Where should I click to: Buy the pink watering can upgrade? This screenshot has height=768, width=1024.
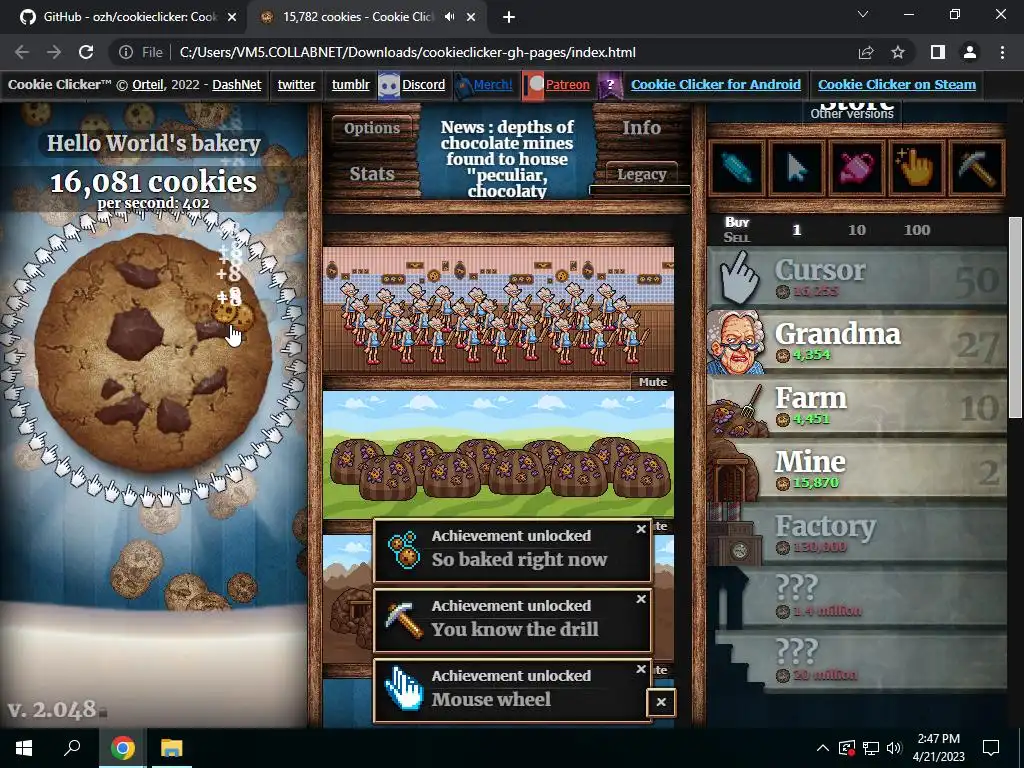click(856, 168)
